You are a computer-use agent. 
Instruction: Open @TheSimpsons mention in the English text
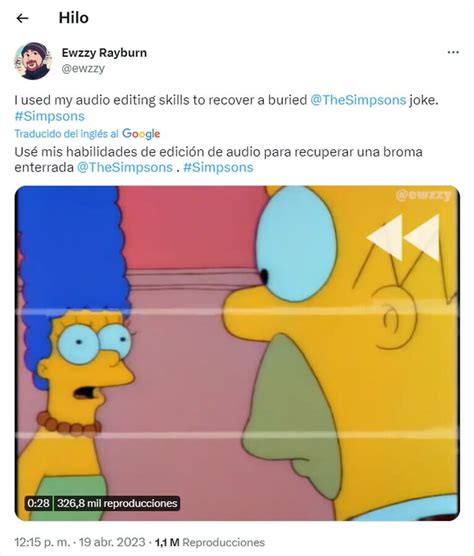pyautogui.click(x=358, y=100)
